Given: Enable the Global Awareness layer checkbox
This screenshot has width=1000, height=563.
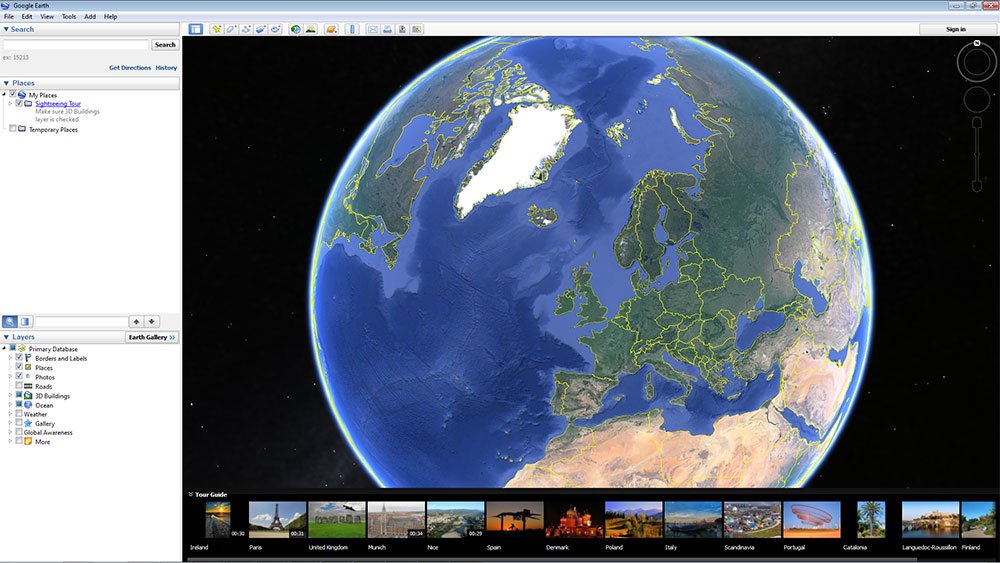Looking at the screenshot, I should tap(19, 432).
